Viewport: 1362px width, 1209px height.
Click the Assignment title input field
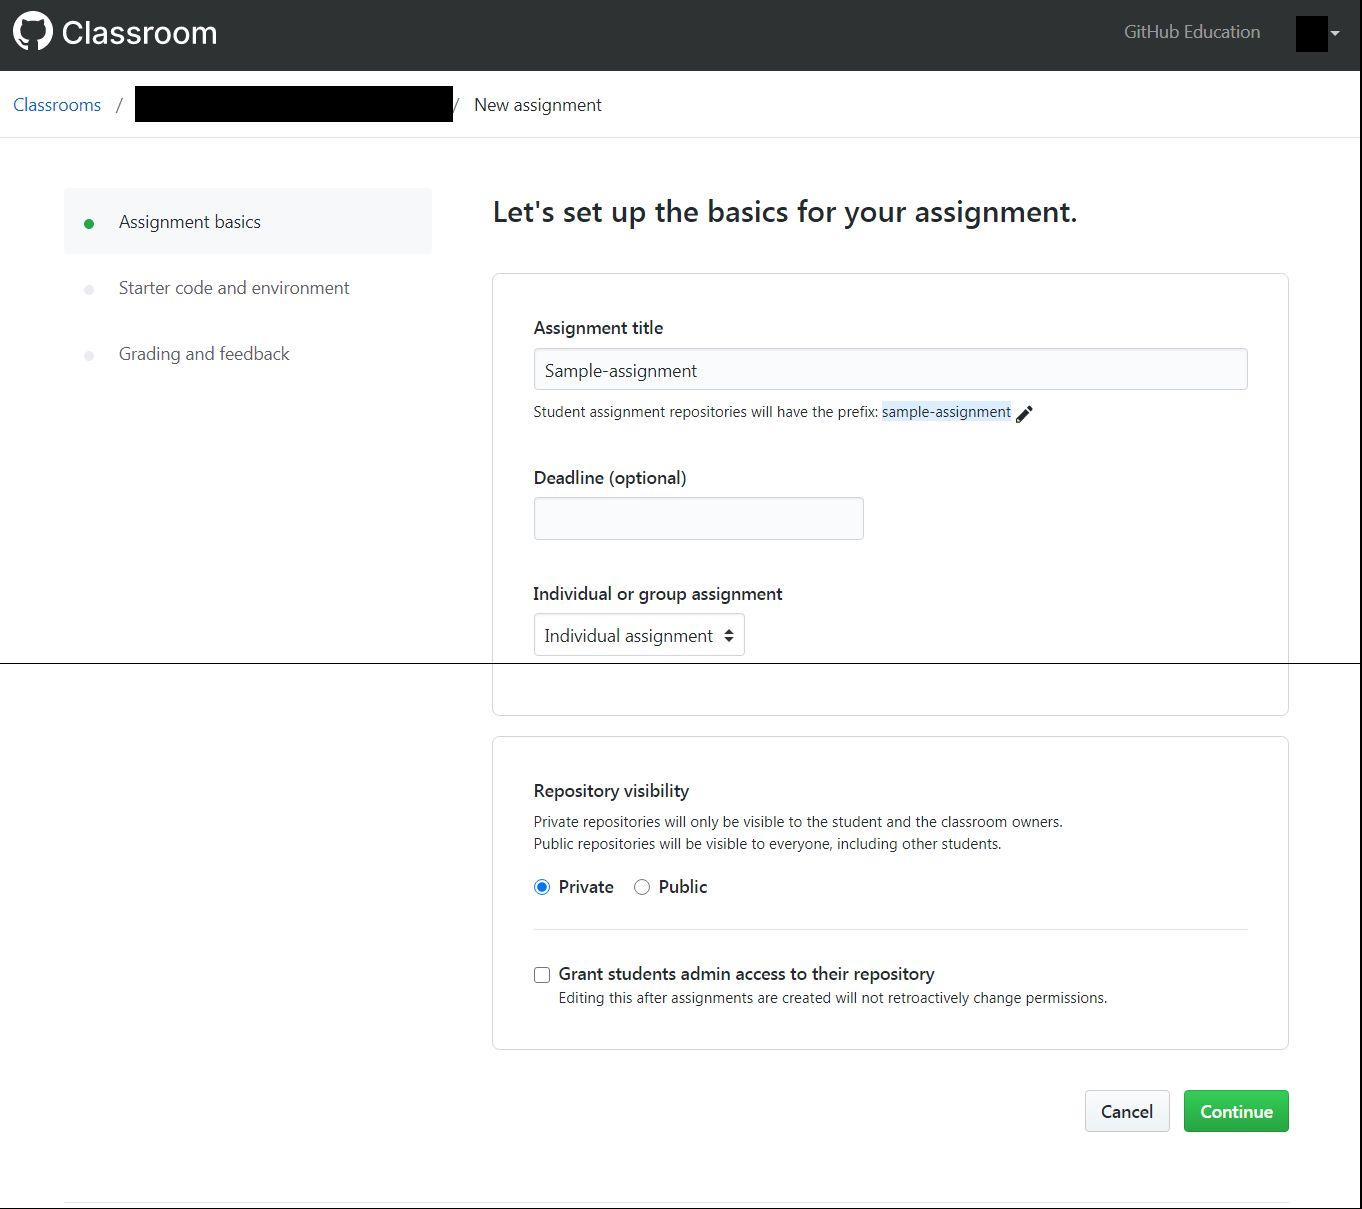pyautogui.click(x=890, y=369)
